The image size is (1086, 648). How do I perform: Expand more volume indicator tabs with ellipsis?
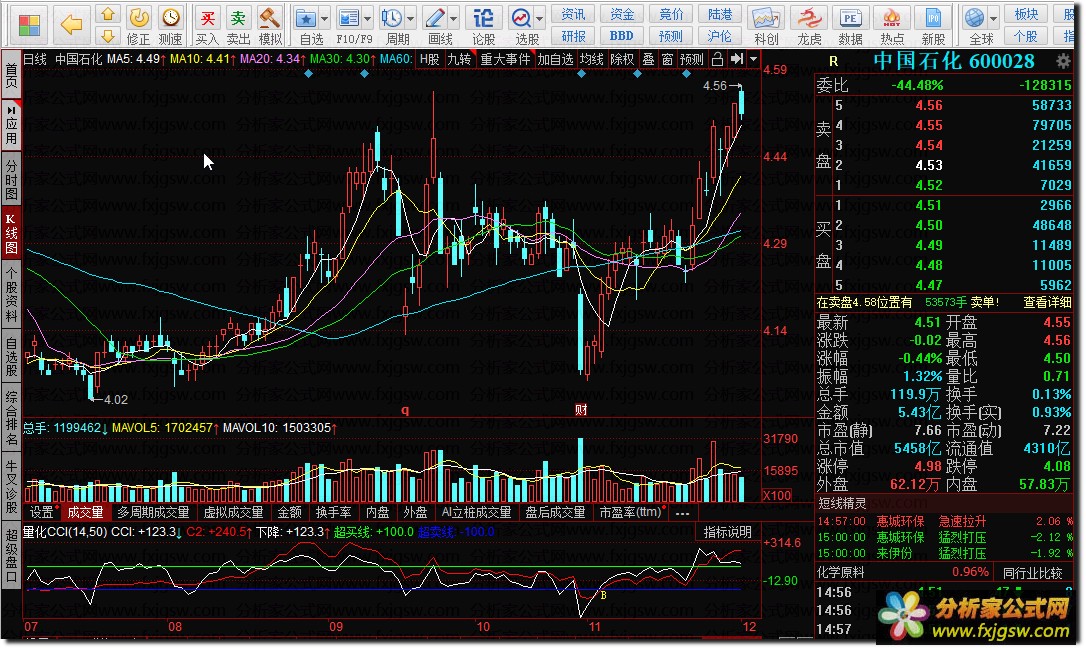pos(682,513)
